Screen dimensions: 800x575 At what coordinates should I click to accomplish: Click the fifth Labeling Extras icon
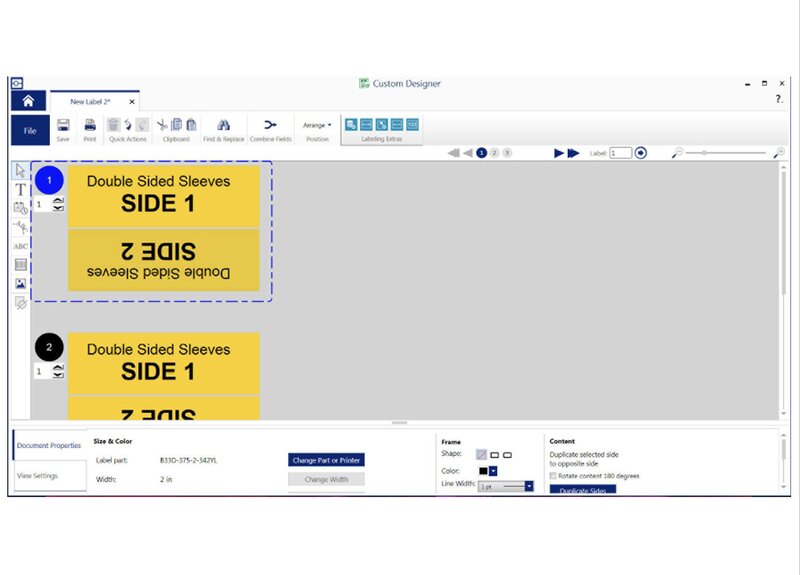pyautogui.click(x=412, y=124)
